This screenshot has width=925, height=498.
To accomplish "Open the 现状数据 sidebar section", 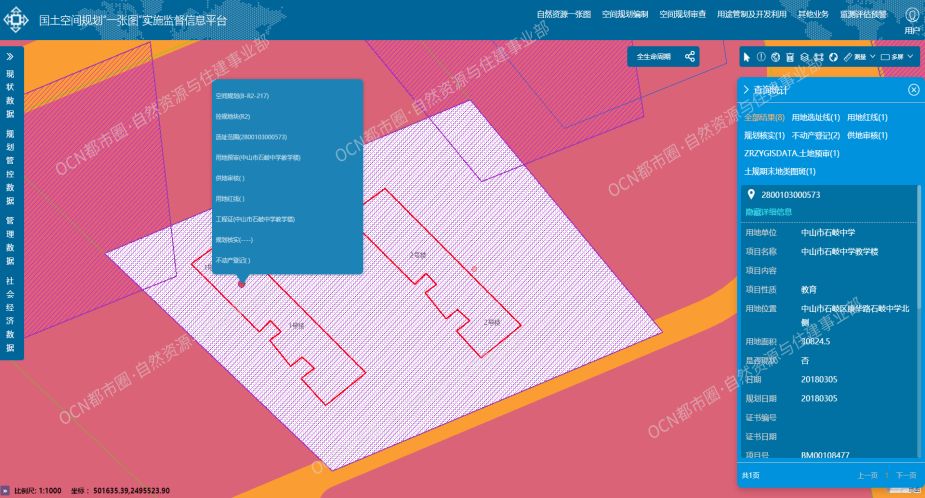I will [10, 93].
